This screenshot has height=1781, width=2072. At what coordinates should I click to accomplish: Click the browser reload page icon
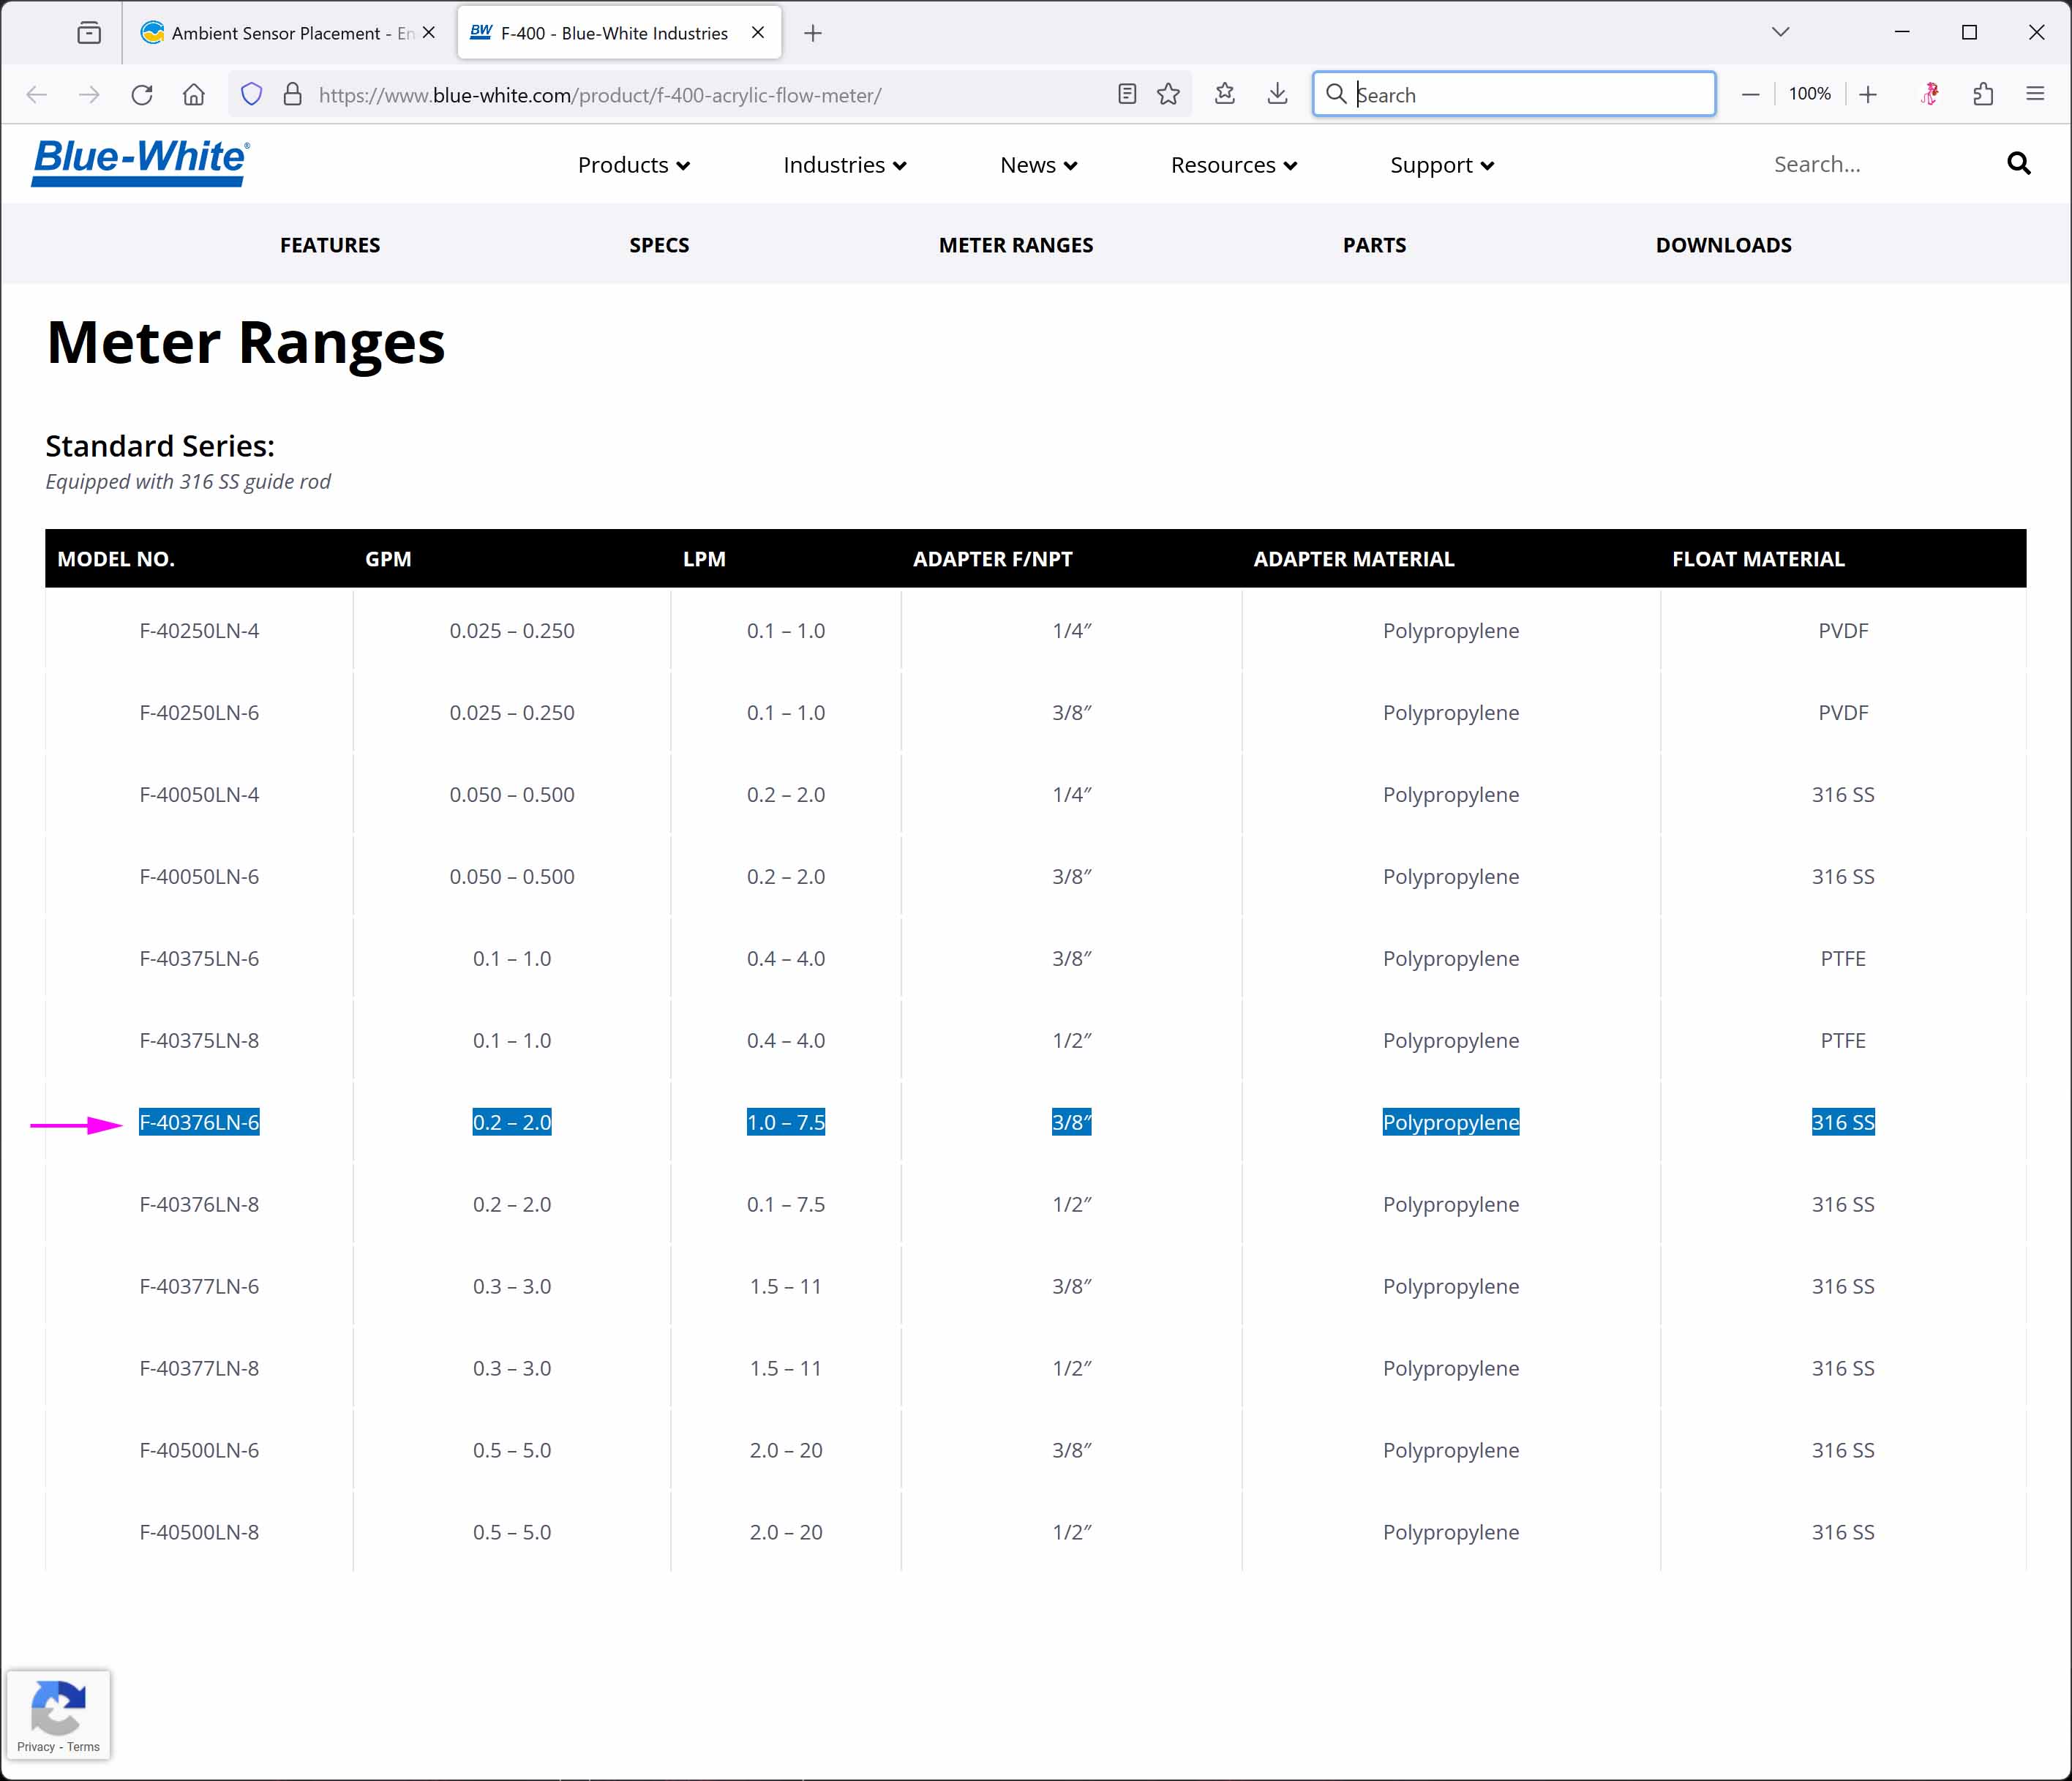click(142, 95)
